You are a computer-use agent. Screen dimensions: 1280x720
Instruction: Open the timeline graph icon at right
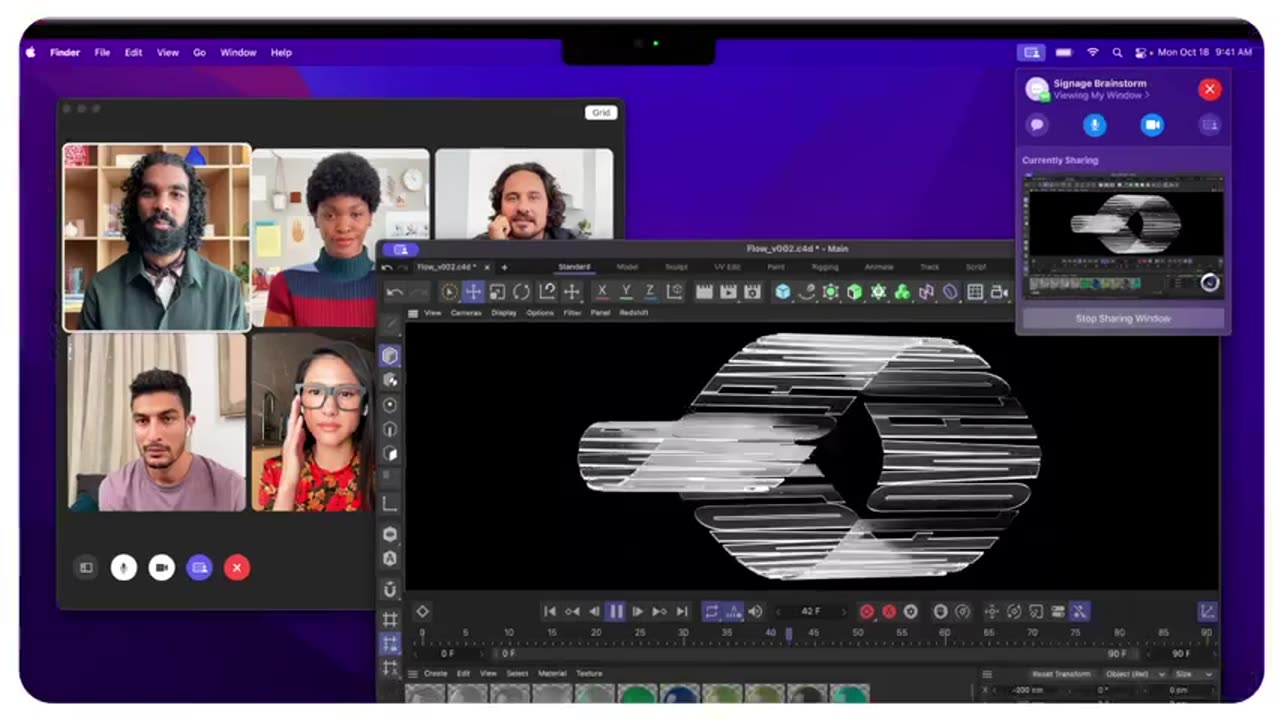coord(1207,611)
